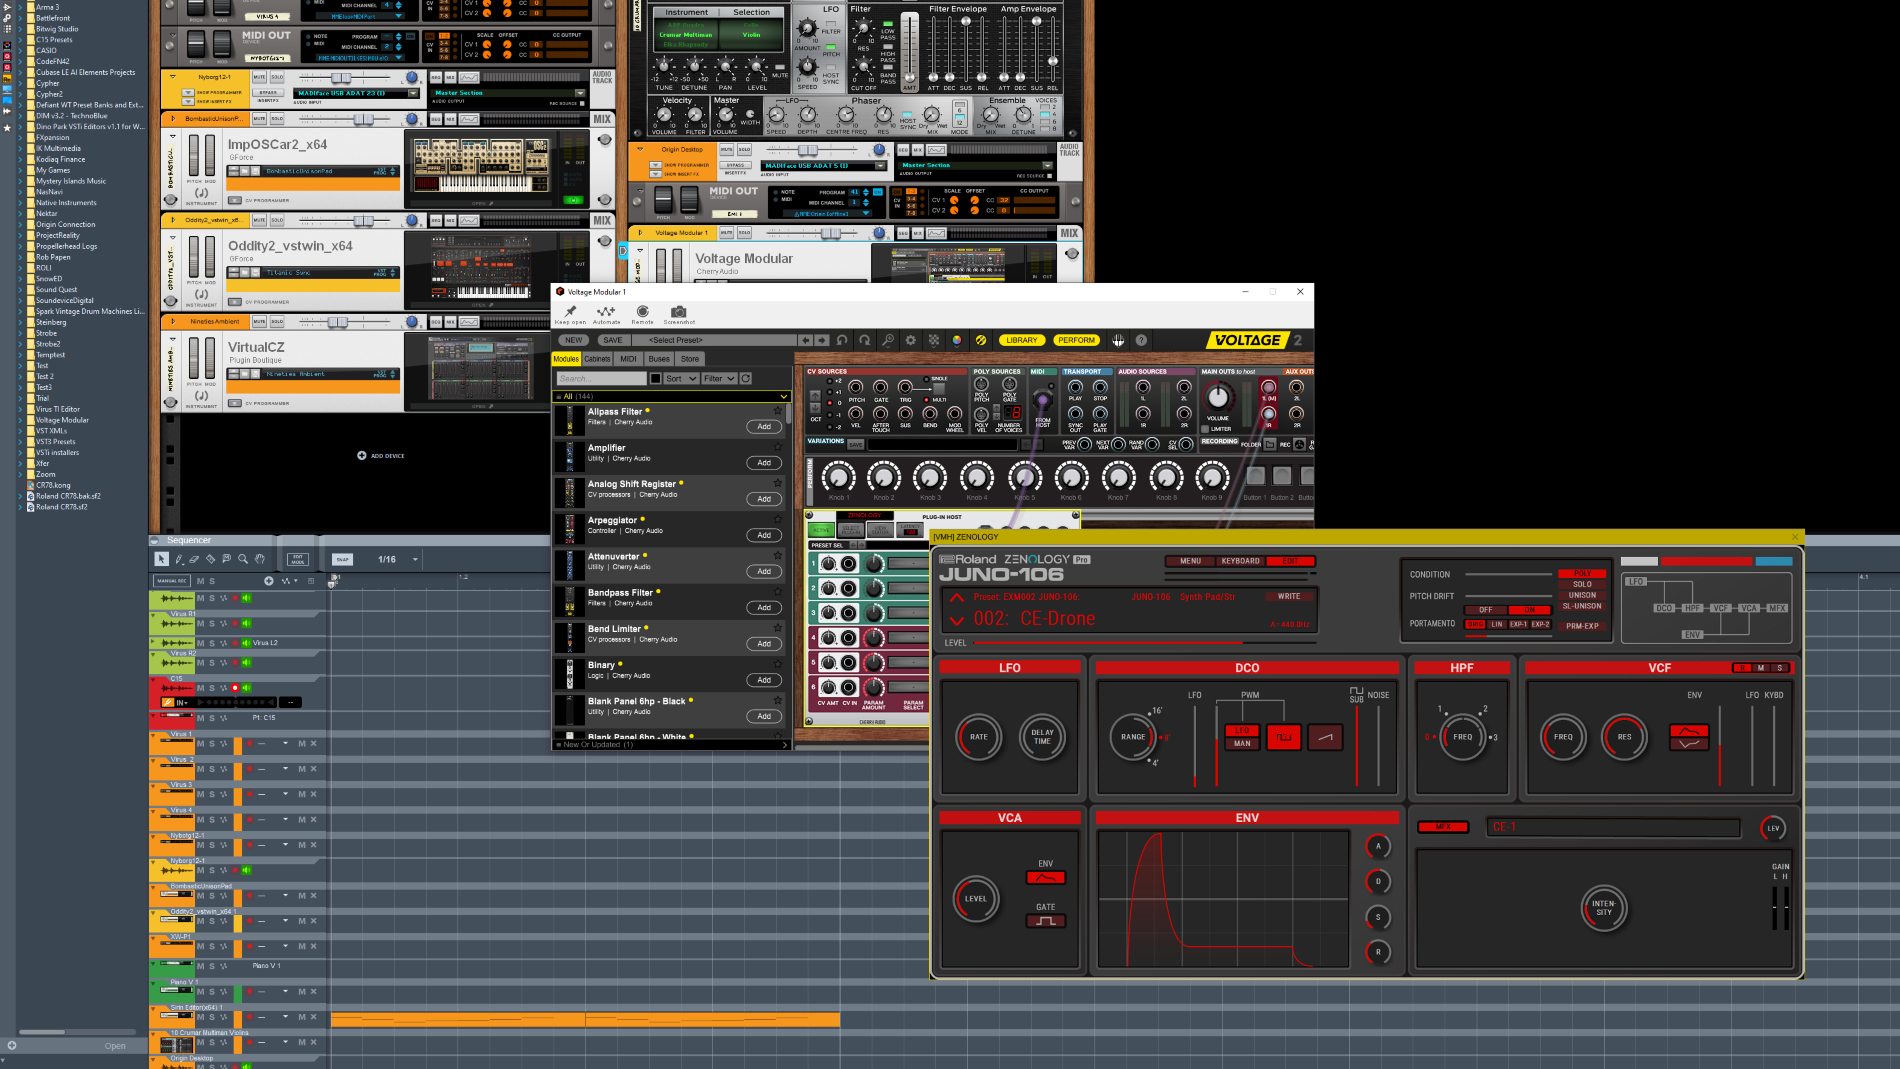The image size is (1900, 1069).
Task: Enable record on the C15 track
Action: [x=235, y=688]
